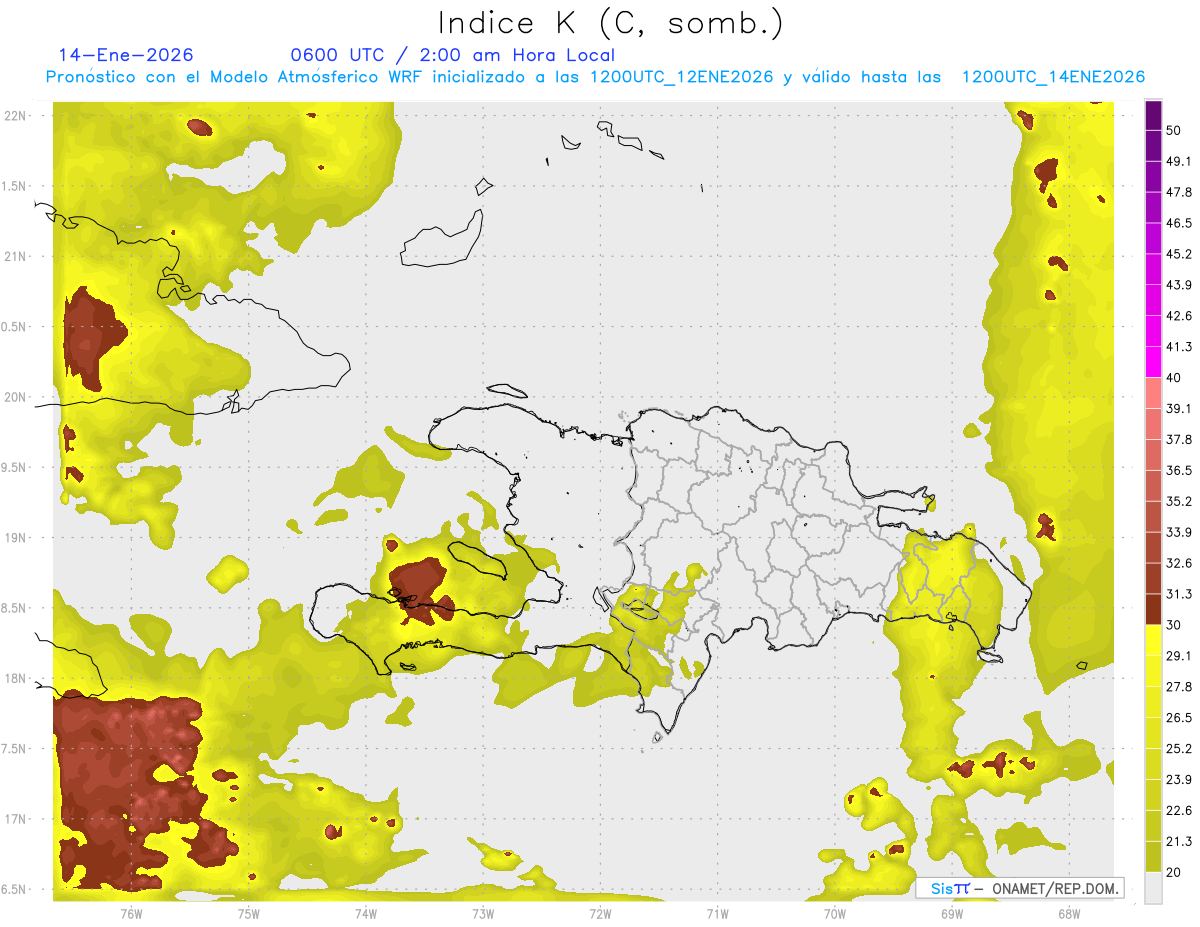Viewport: 1200px width, 927px height.
Task: Pick the legend value '43.9'
Action: click(x=1179, y=285)
